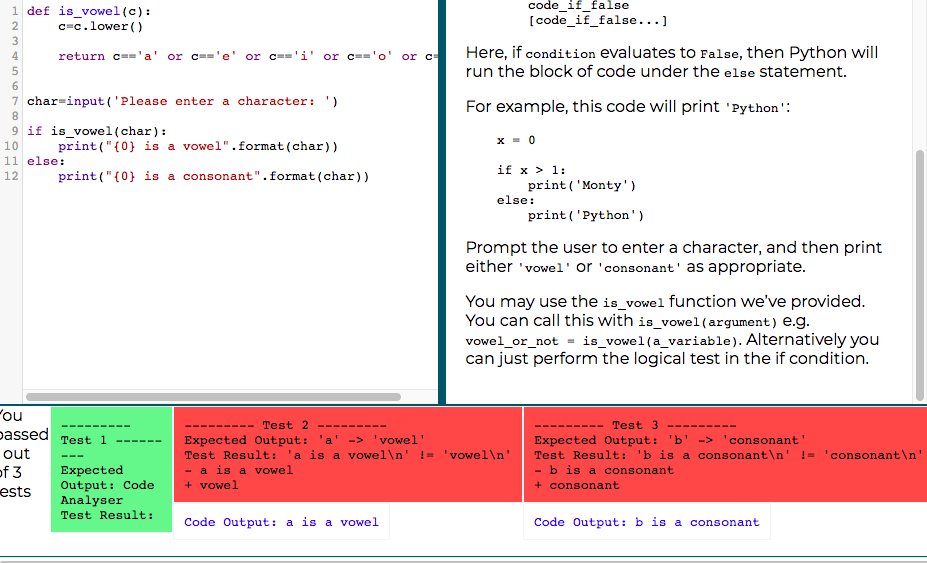Click the red Test 2 result box
This screenshot has width=927, height=563.
pos(348,454)
